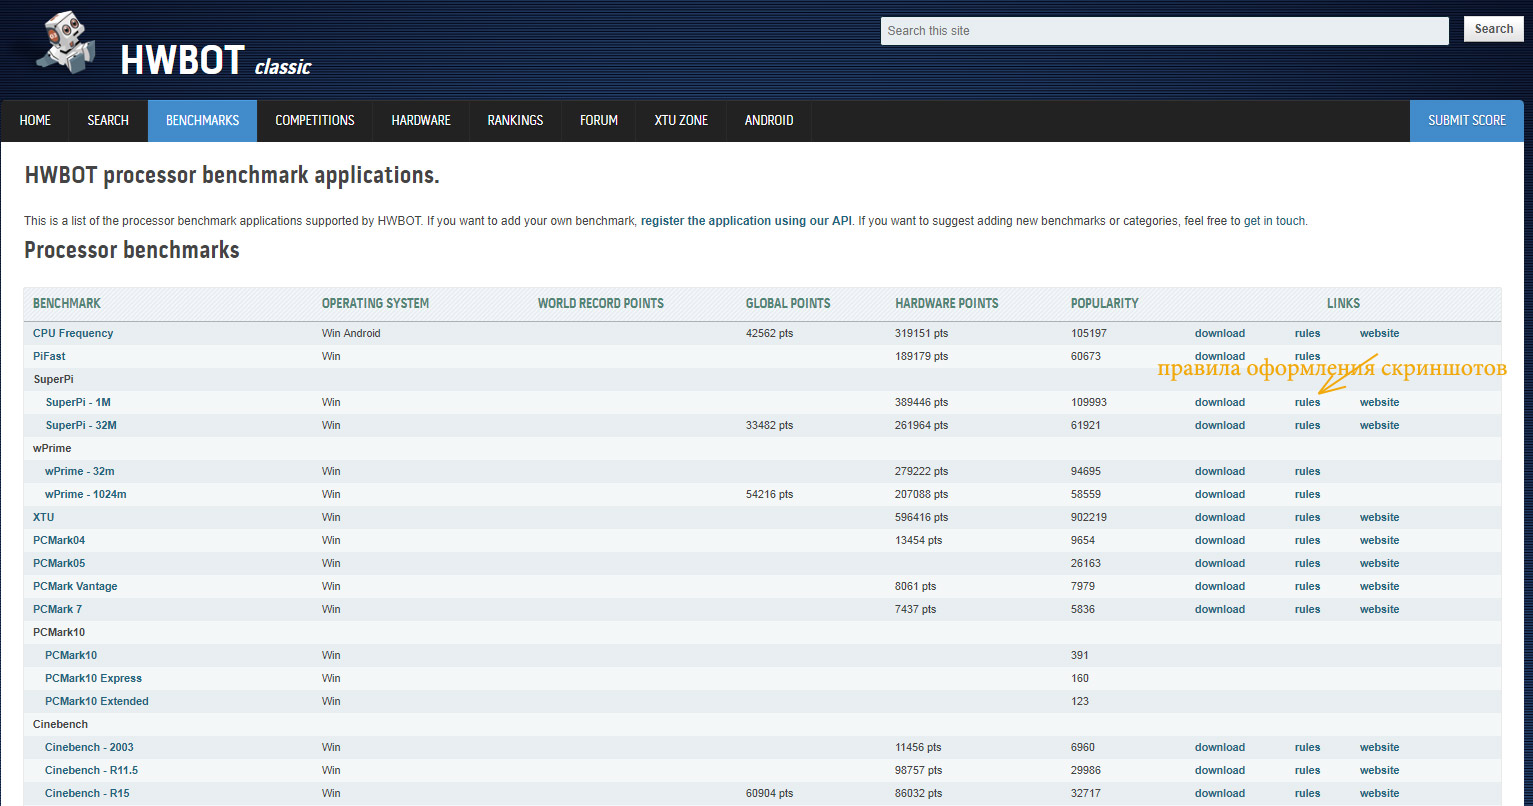Download SuperPi - 32M
This screenshot has height=806, width=1533.
[1220, 425]
